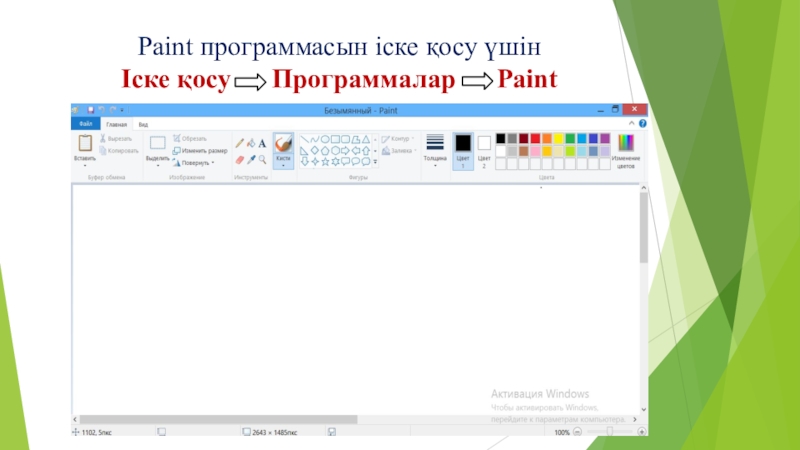Pick the Color picker eyedropper tool
Image resolution: width=800 pixels, height=450 pixels.
tap(250, 159)
